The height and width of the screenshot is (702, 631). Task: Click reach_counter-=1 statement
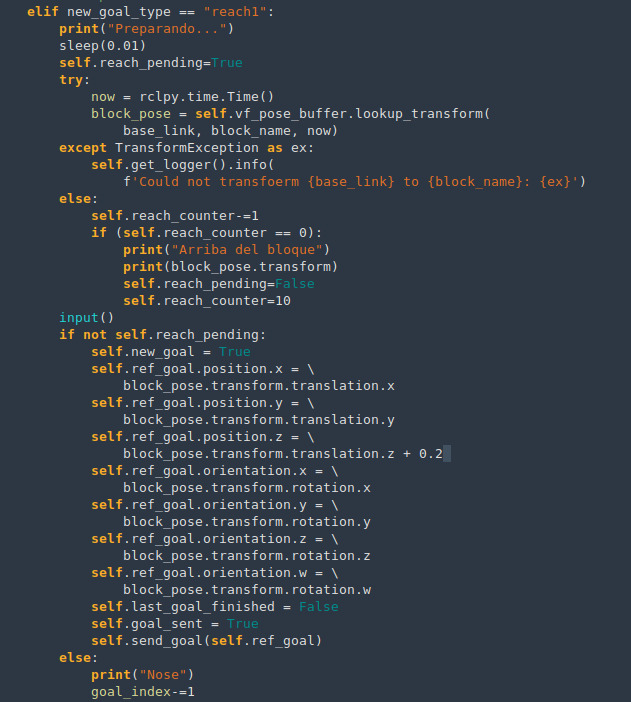(x=175, y=215)
